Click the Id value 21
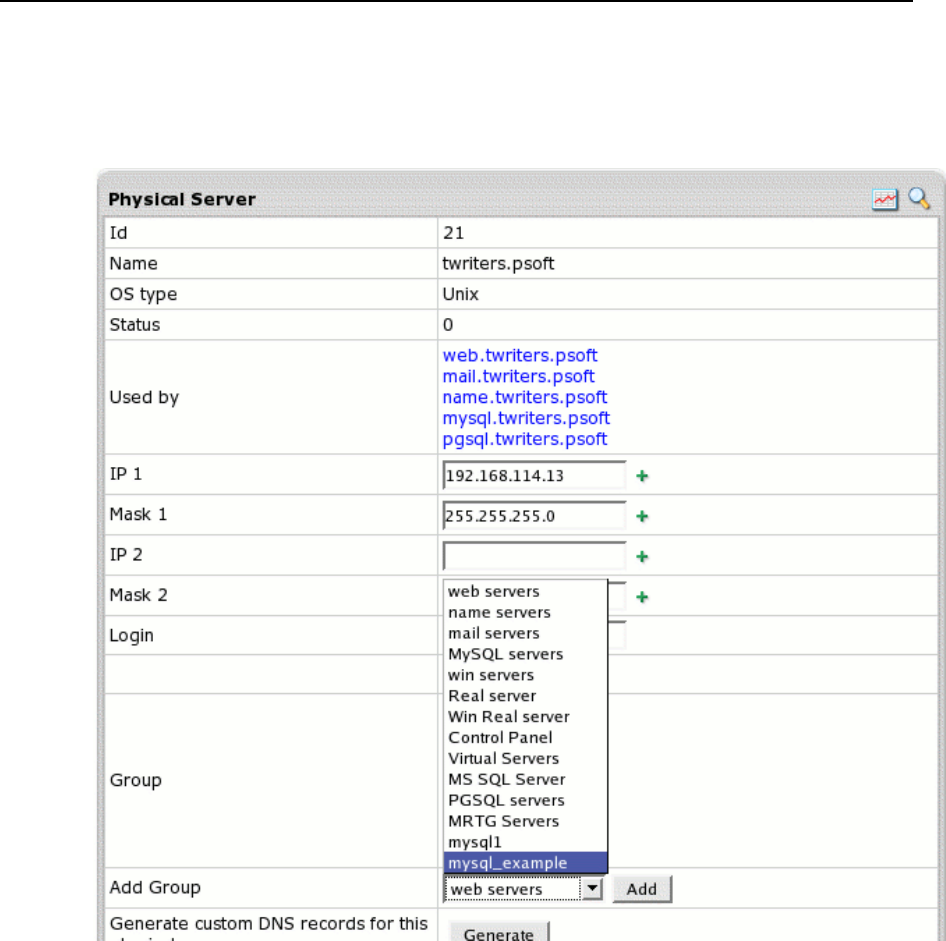The image size is (946, 941). 453,233
